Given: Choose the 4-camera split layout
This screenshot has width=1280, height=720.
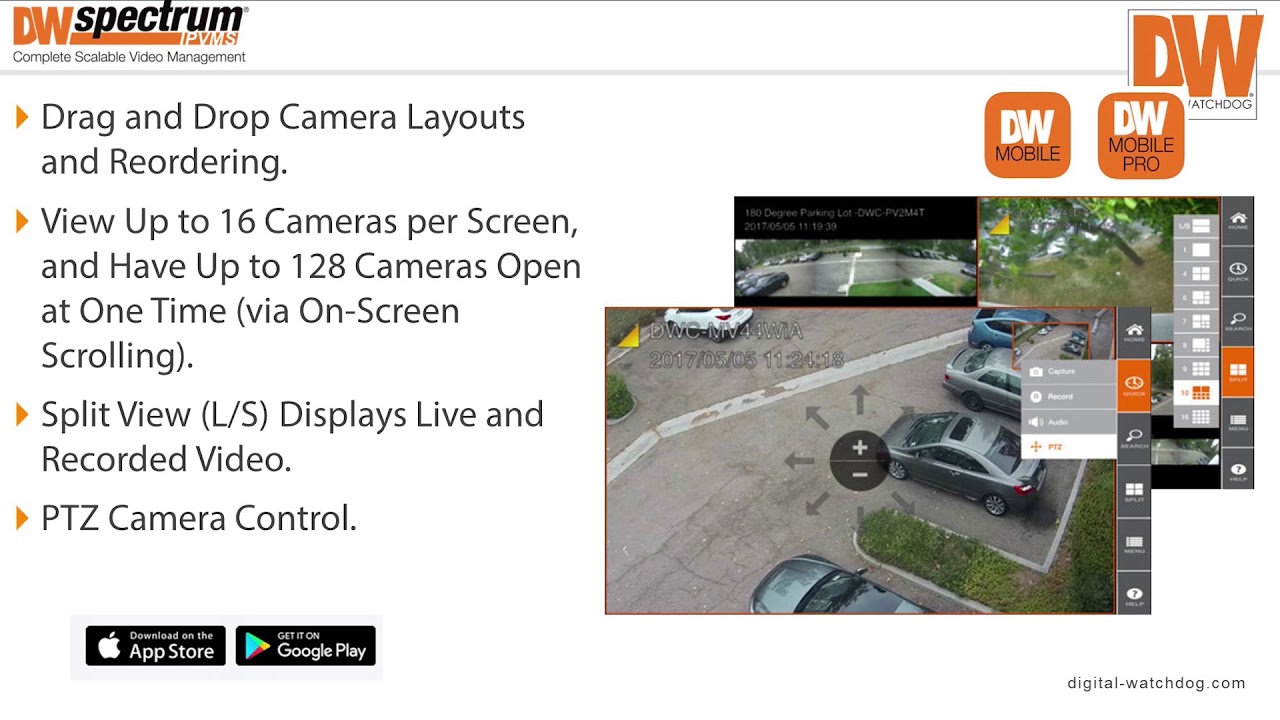Looking at the screenshot, I should [x=1195, y=274].
